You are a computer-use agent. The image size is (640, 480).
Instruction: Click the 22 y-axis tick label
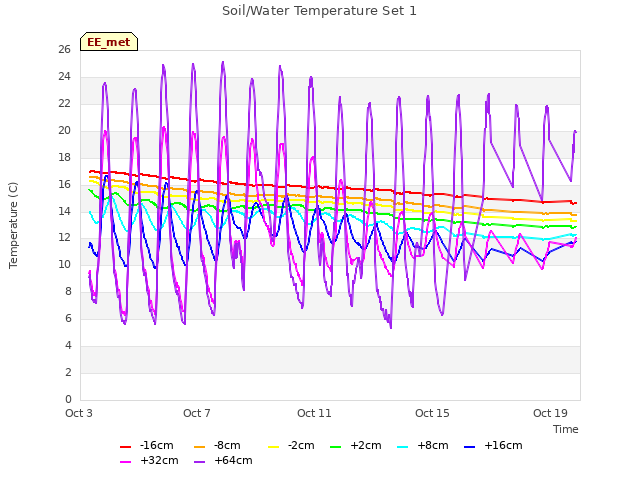(64, 103)
